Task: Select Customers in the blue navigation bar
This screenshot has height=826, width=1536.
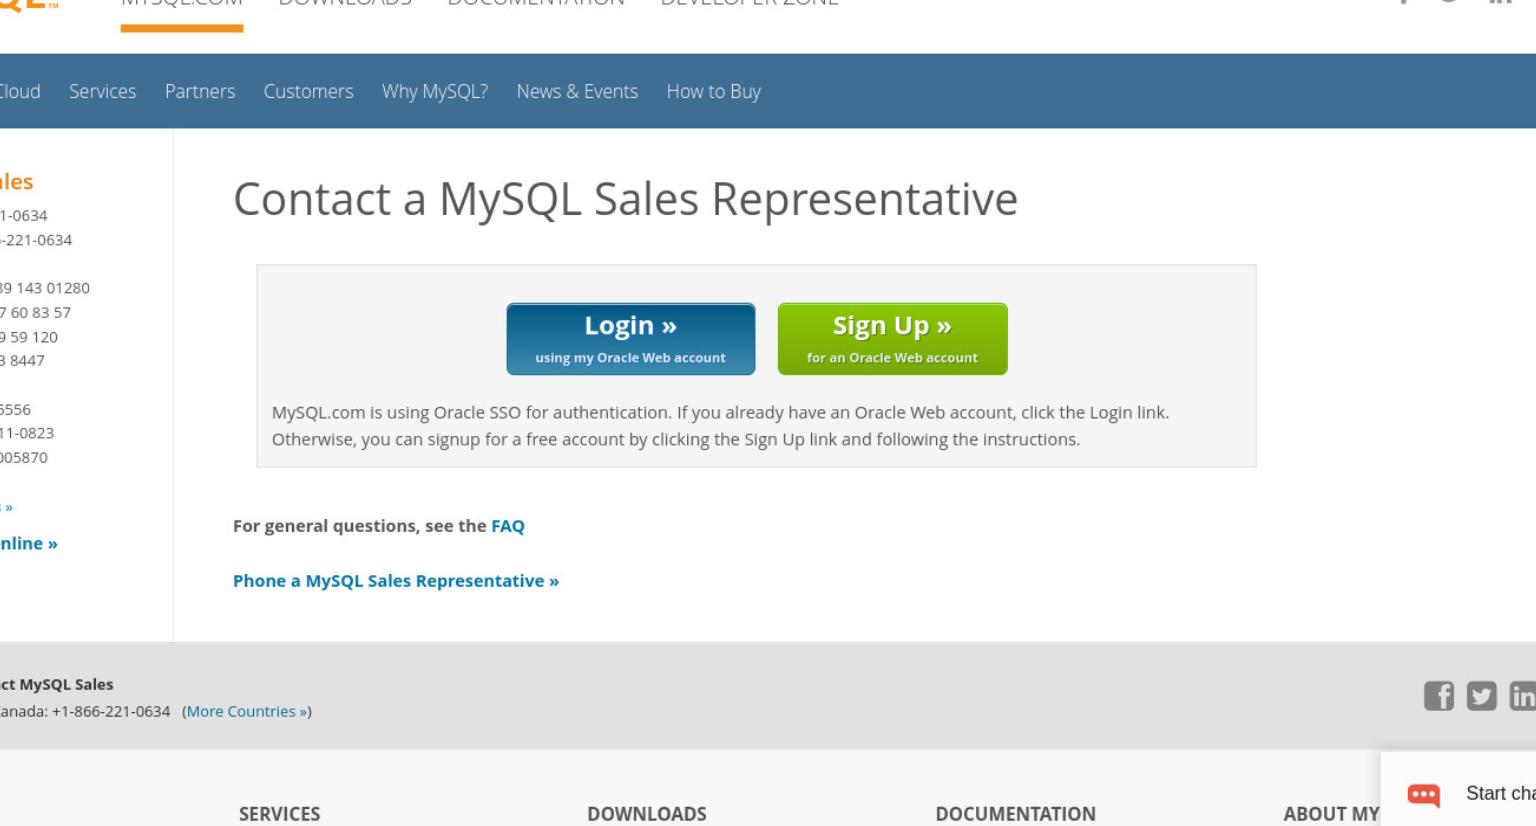Action: pos(308,91)
